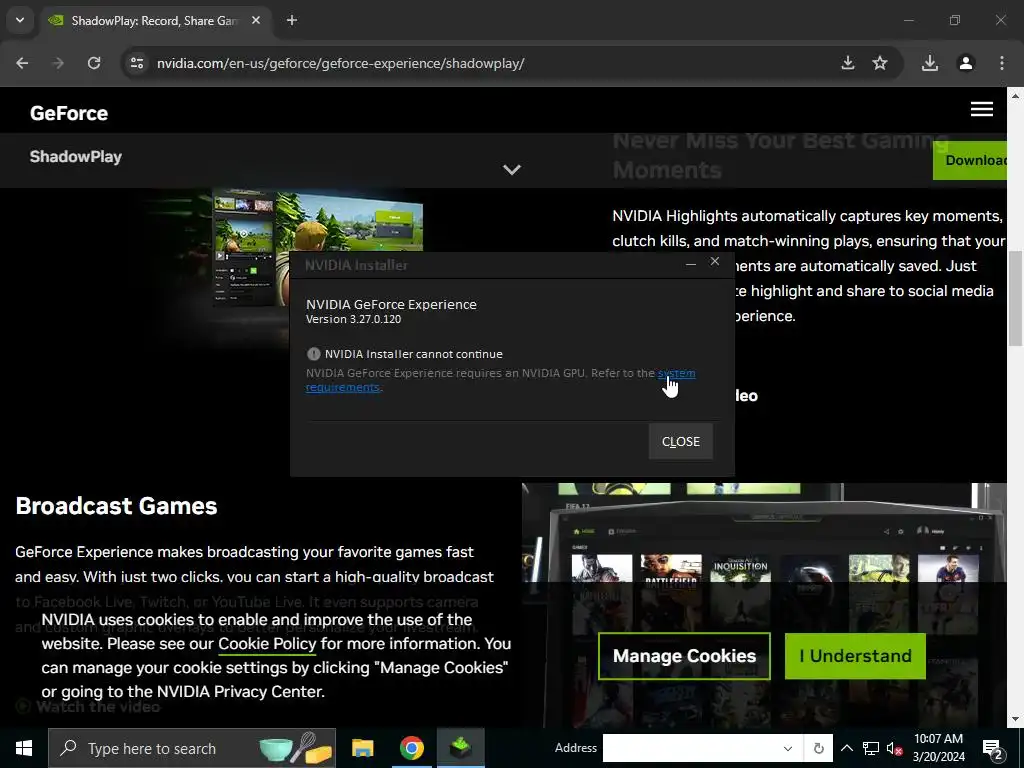Minimize the NVIDIA Installer dialog
1024x768 pixels.
pyautogui.click(x=691, y=263)
